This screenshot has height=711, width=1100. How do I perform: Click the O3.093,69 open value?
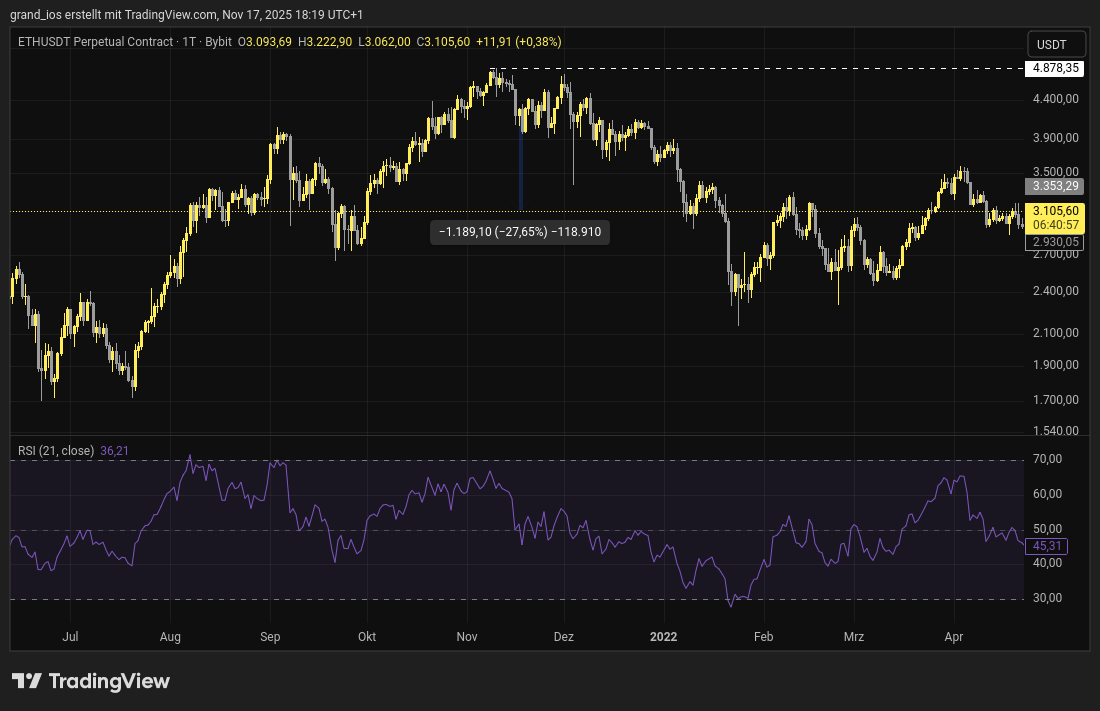click(264, 42)
